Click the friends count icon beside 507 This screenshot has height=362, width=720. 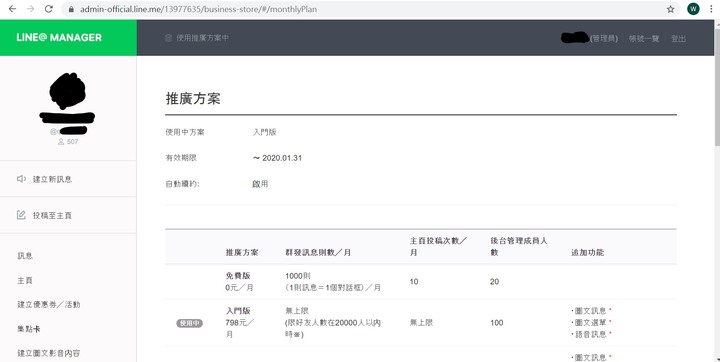(61, 142)
